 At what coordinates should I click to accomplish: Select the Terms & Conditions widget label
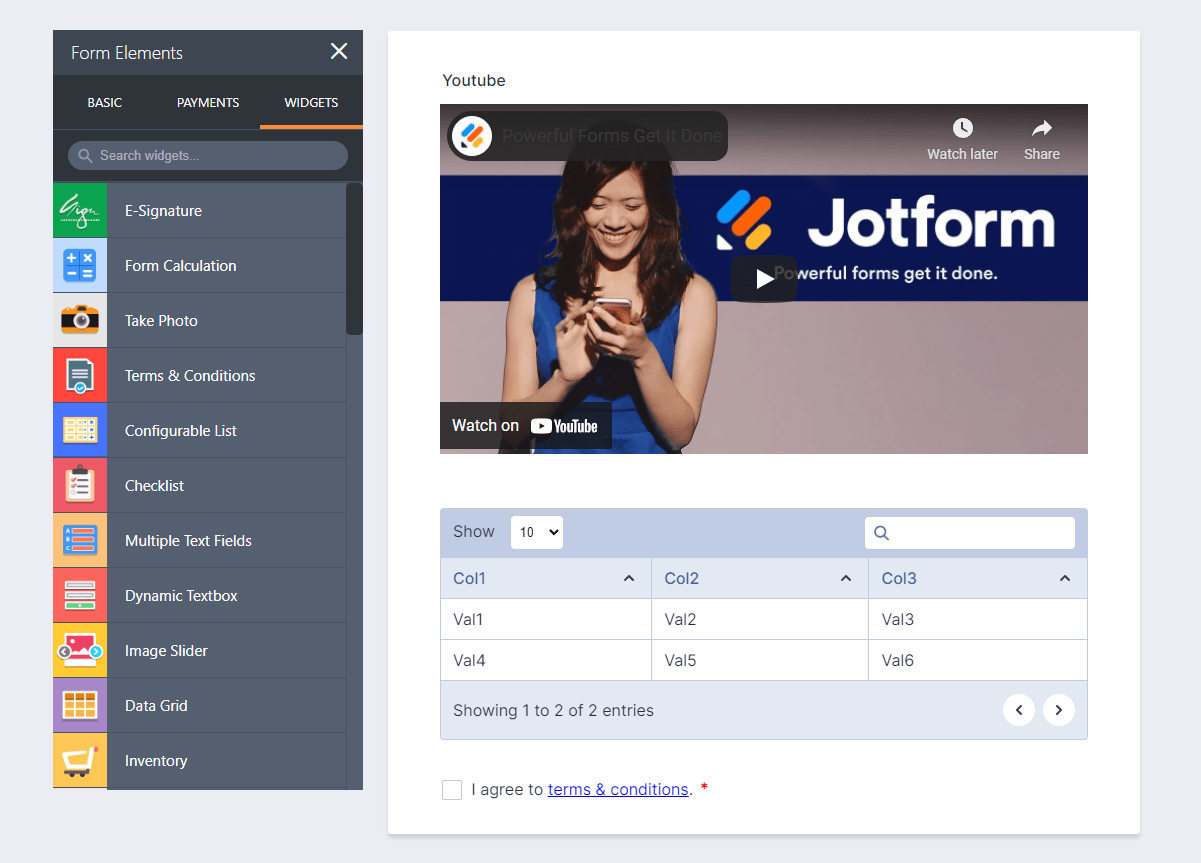(190, 375)
